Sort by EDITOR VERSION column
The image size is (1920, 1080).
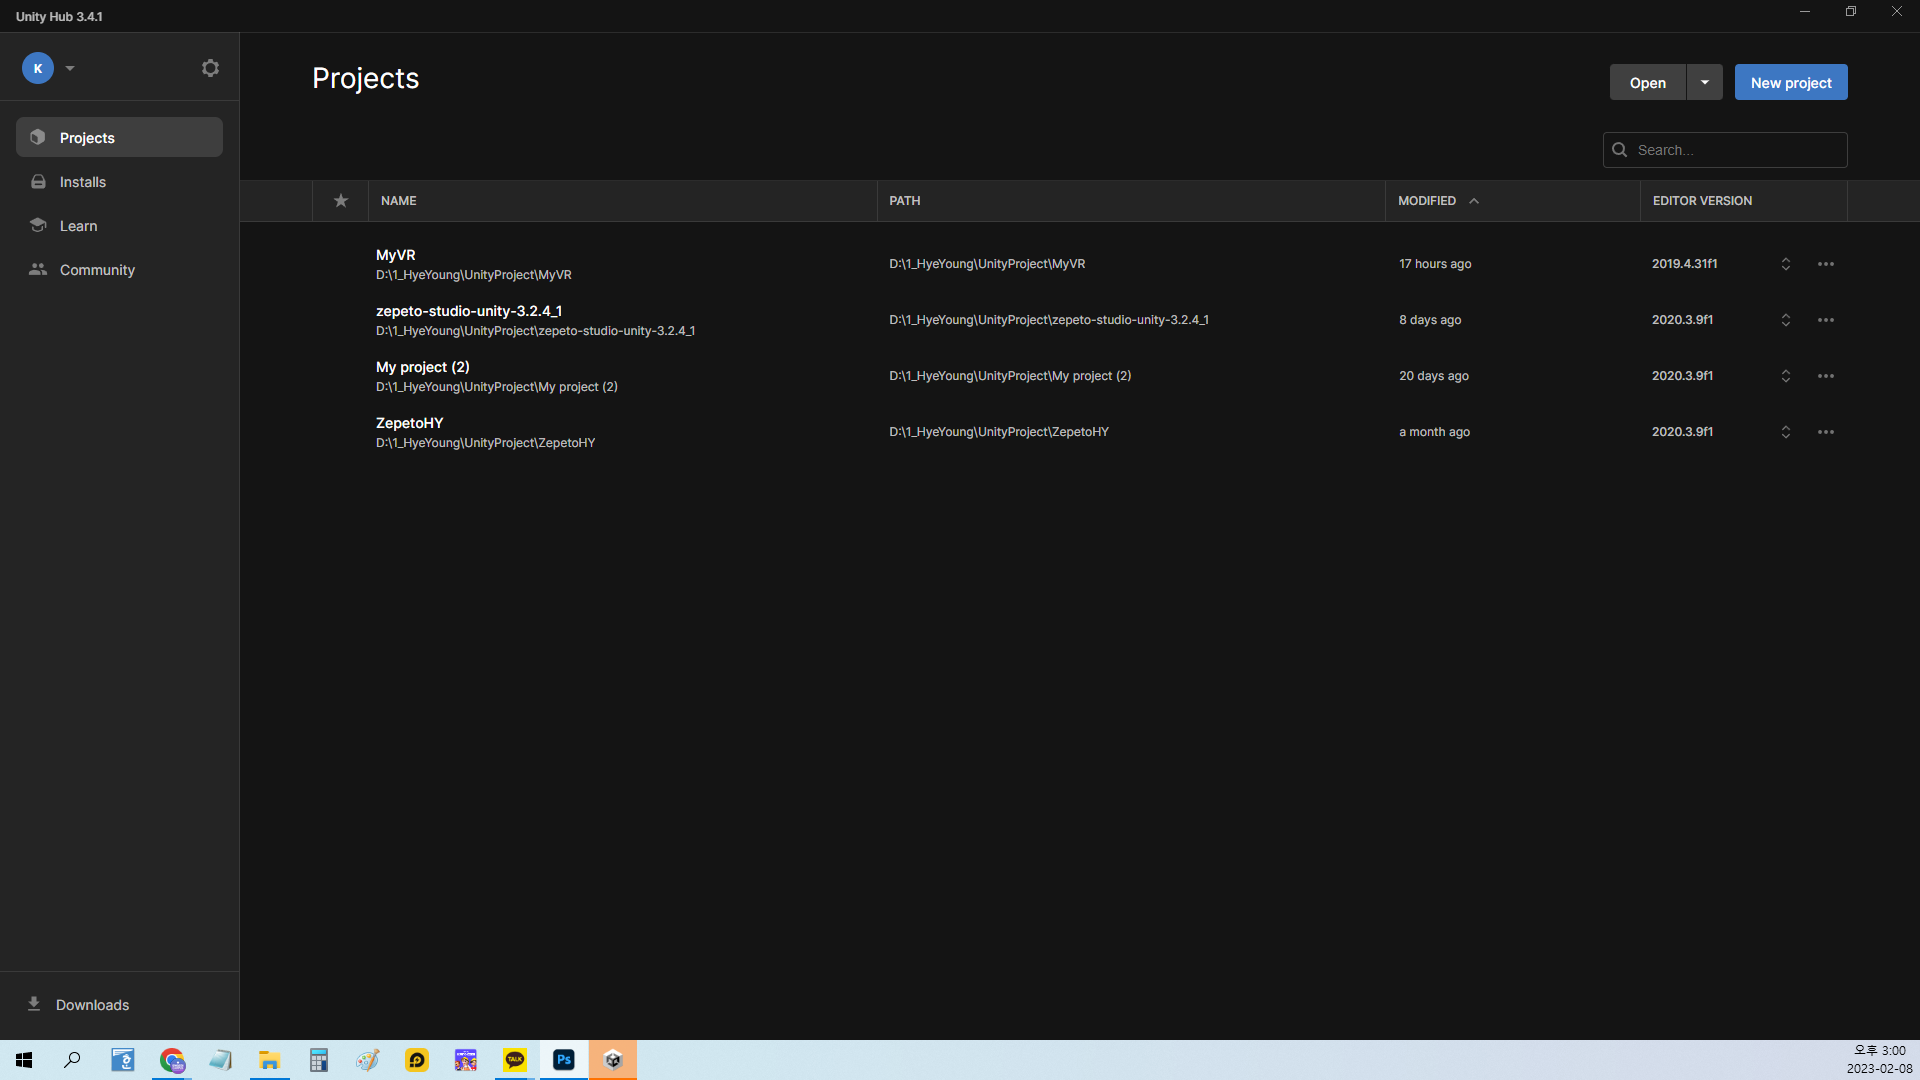coord(1702,201)
